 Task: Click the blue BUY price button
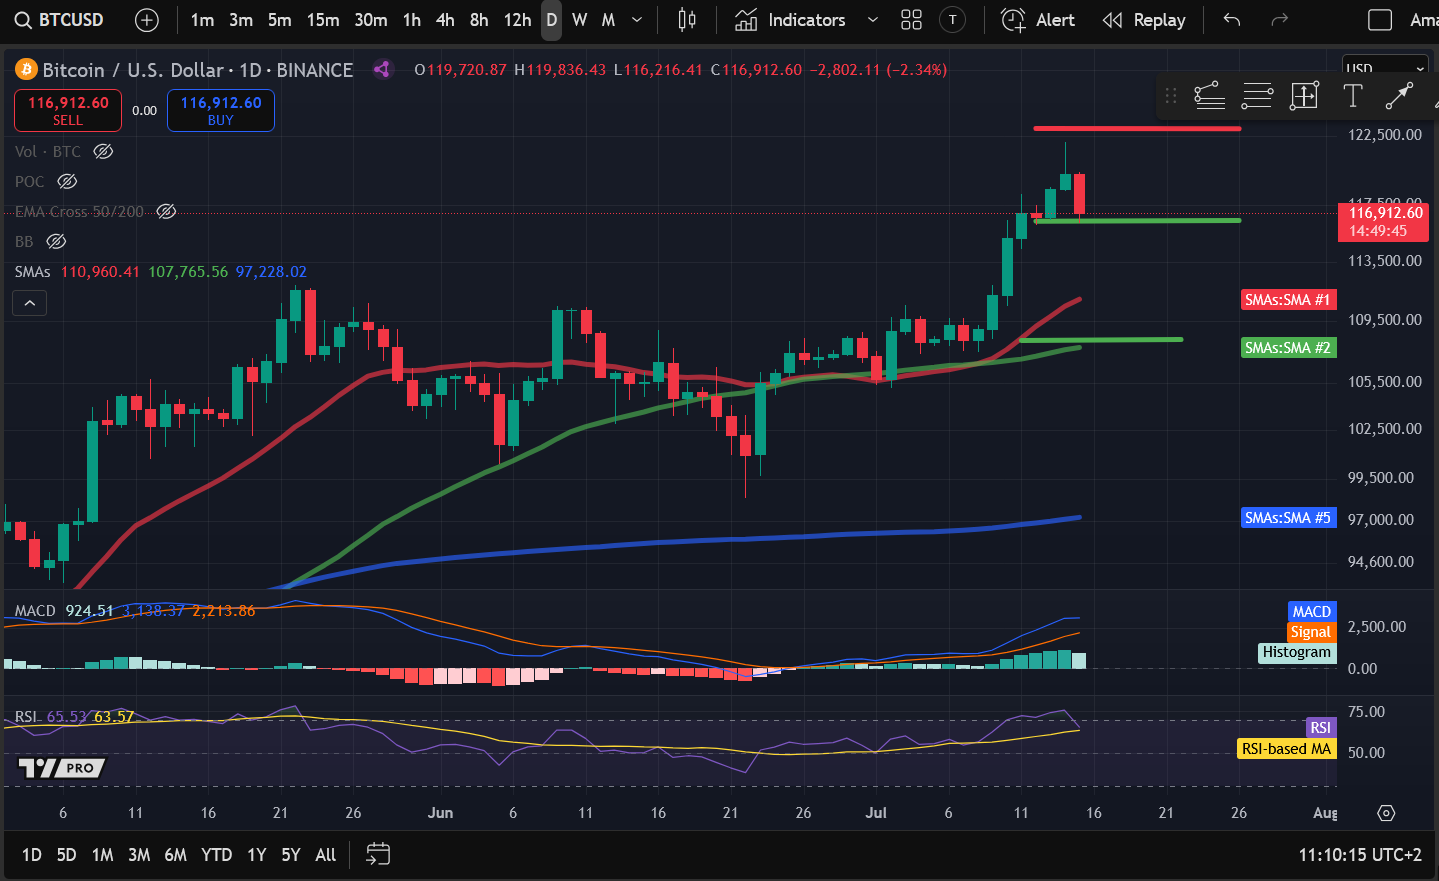221,110
